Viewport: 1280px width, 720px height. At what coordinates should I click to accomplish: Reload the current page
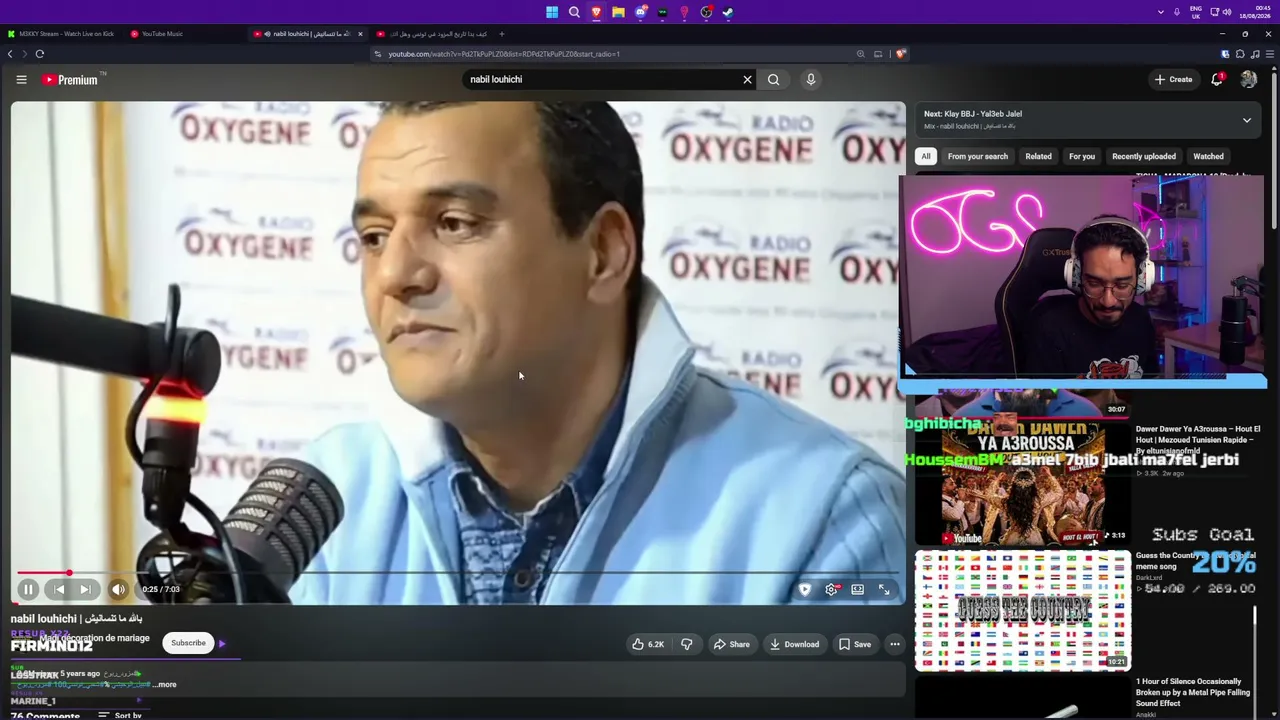pos(40,54)
